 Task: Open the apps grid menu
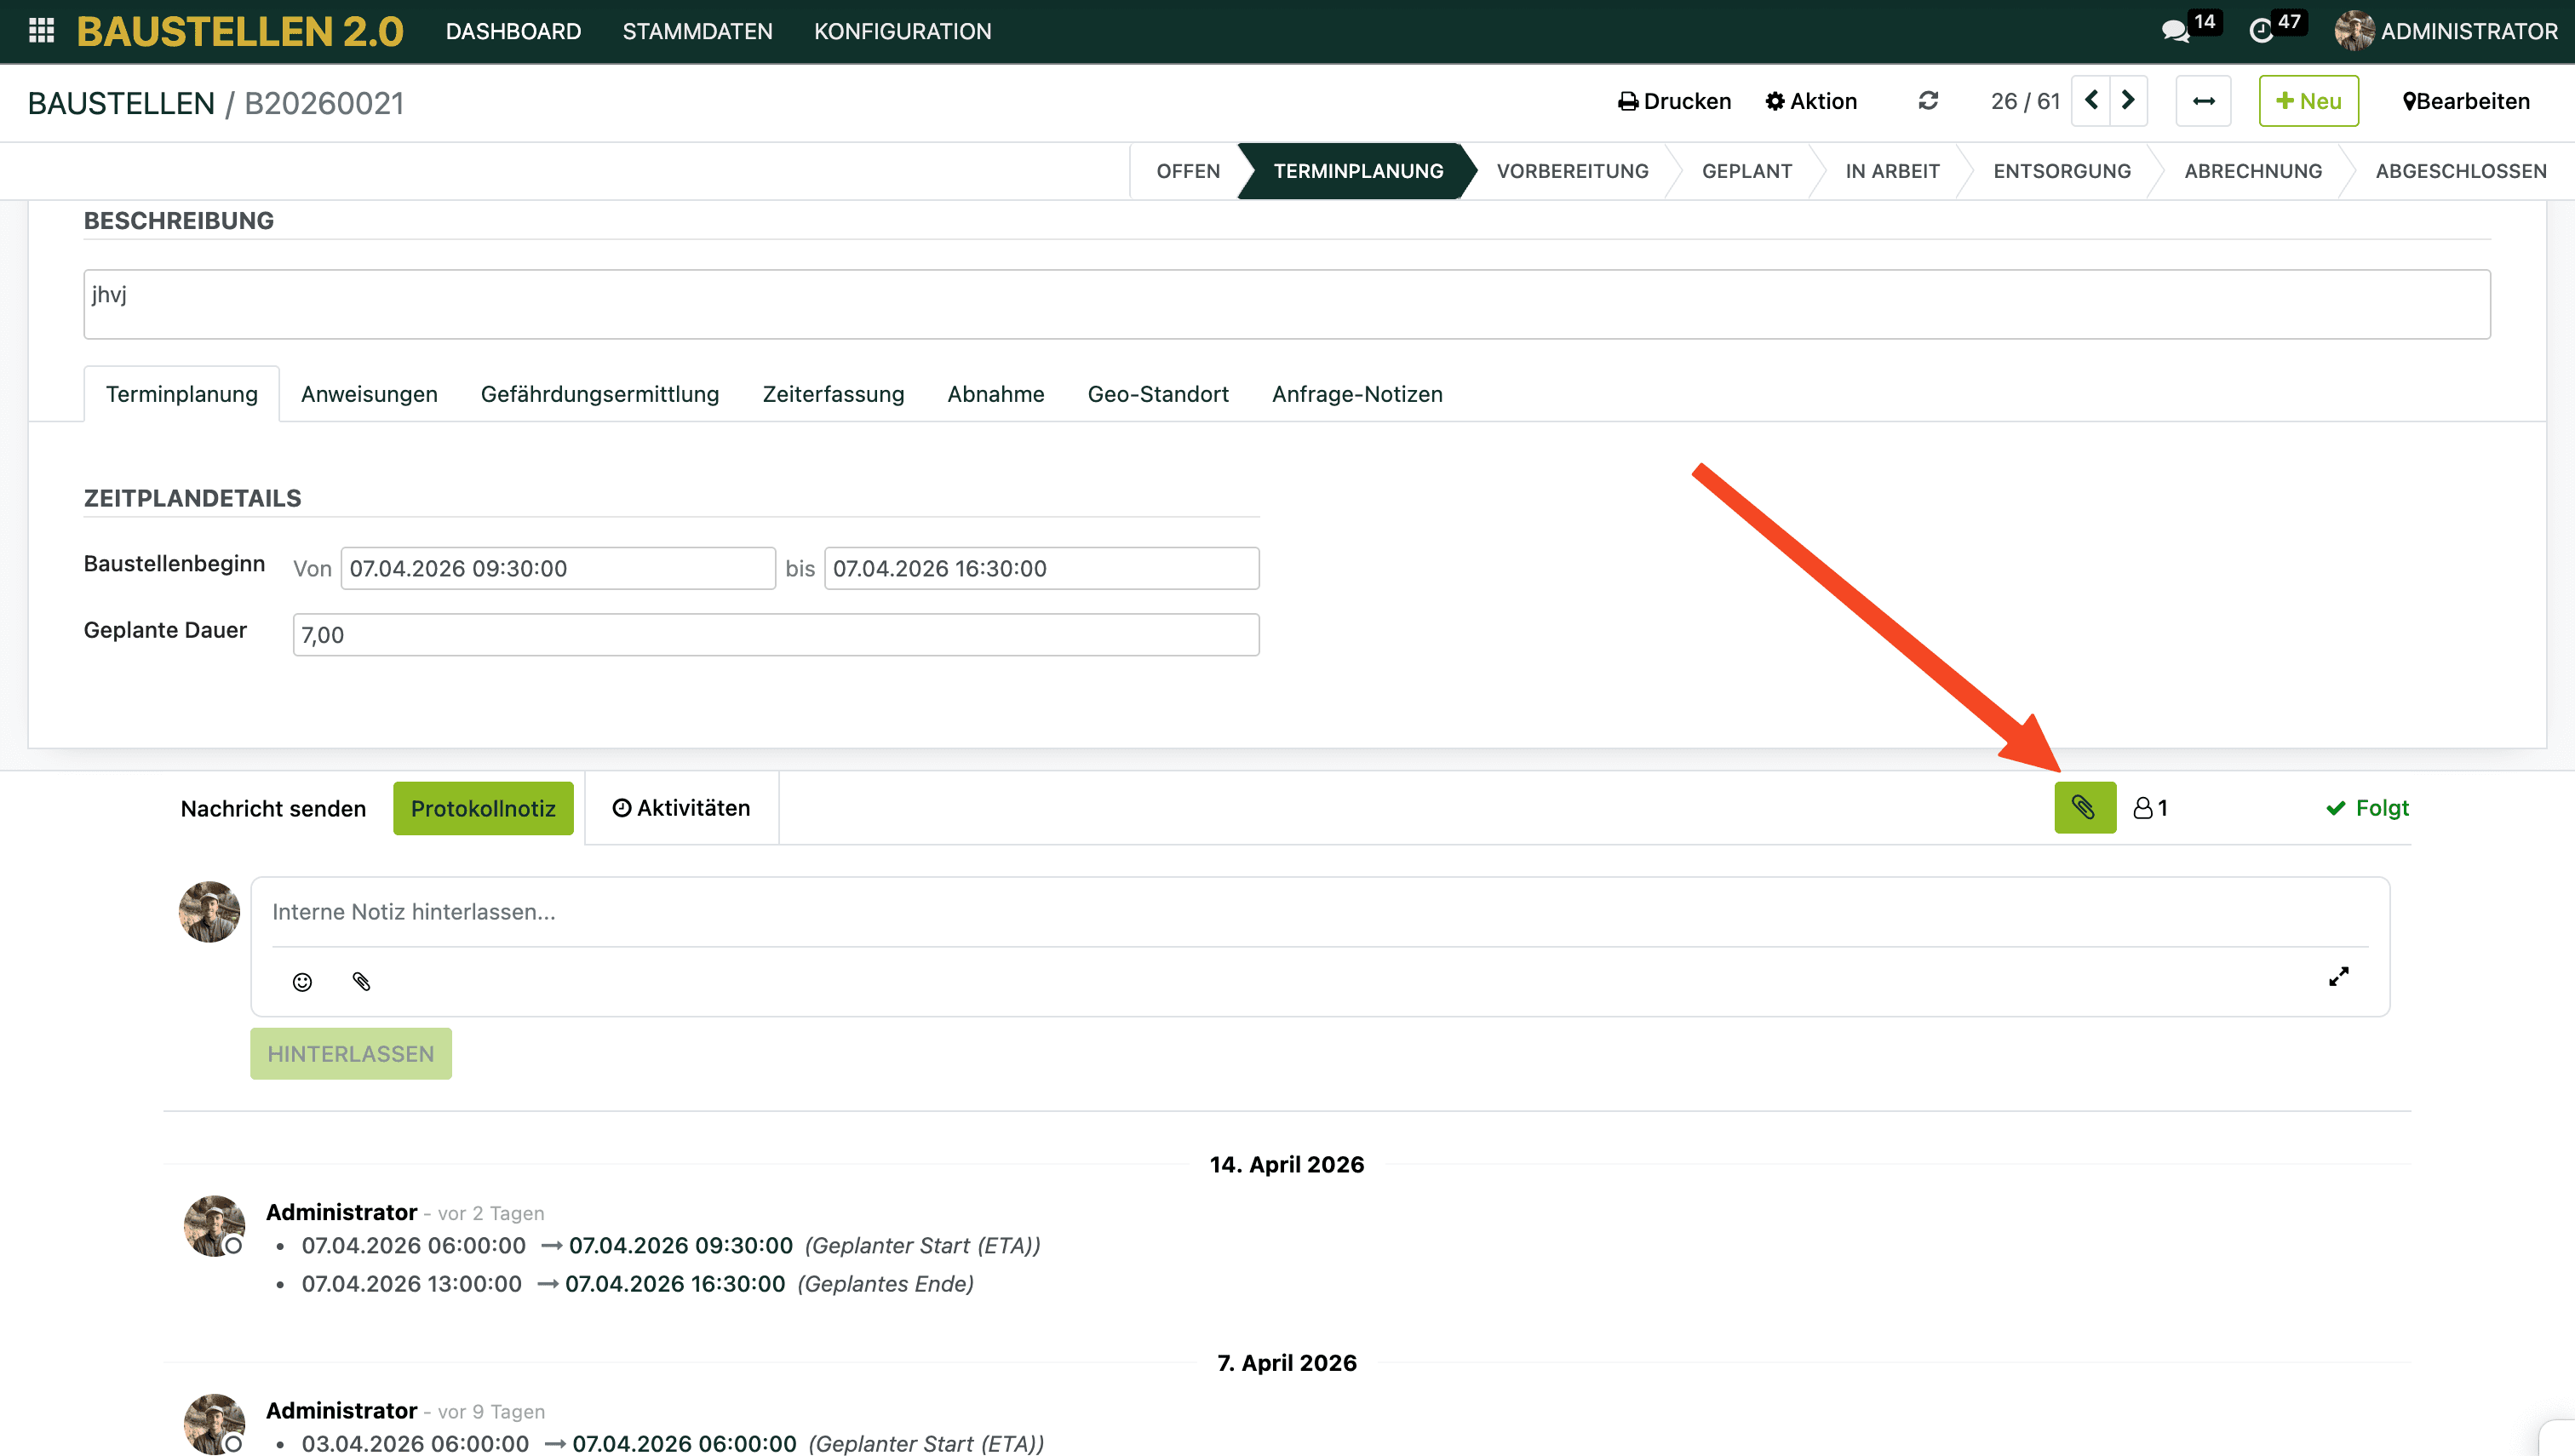[41, 31]
